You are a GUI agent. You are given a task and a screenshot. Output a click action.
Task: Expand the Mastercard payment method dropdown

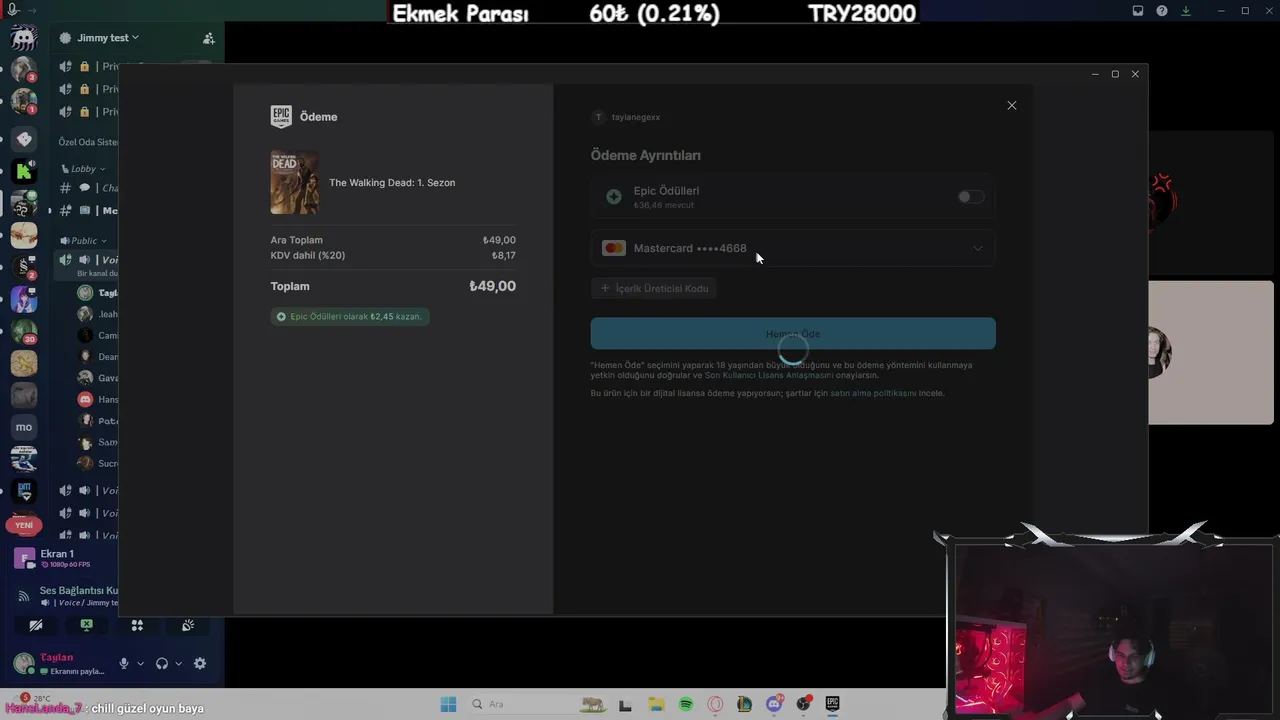793,248
